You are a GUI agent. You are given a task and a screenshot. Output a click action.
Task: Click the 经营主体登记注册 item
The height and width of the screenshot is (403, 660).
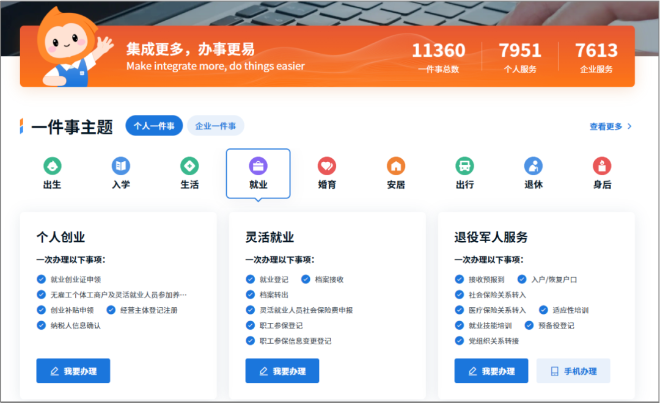(142, 310)
